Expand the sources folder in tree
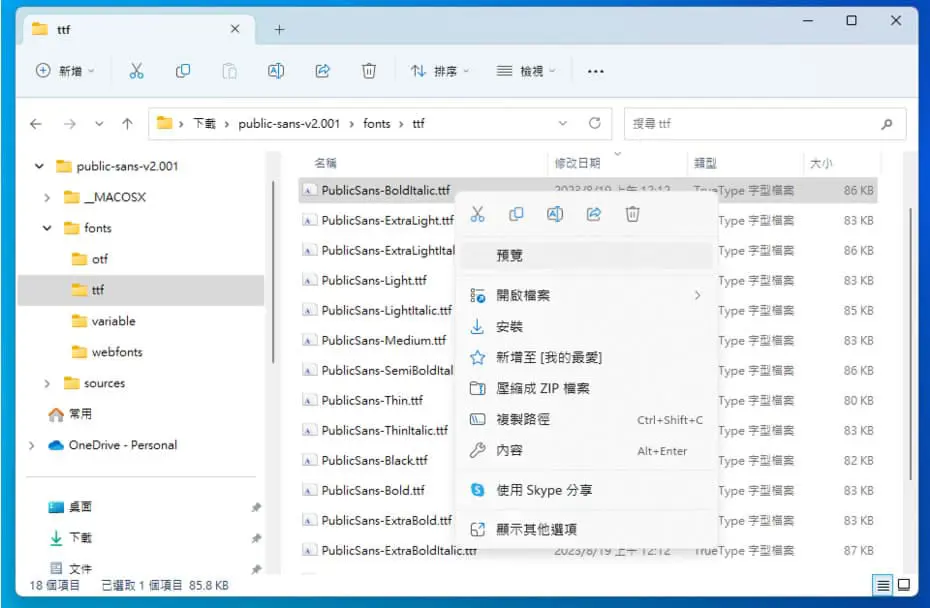The image size is (930, 608). coord(47,384)
